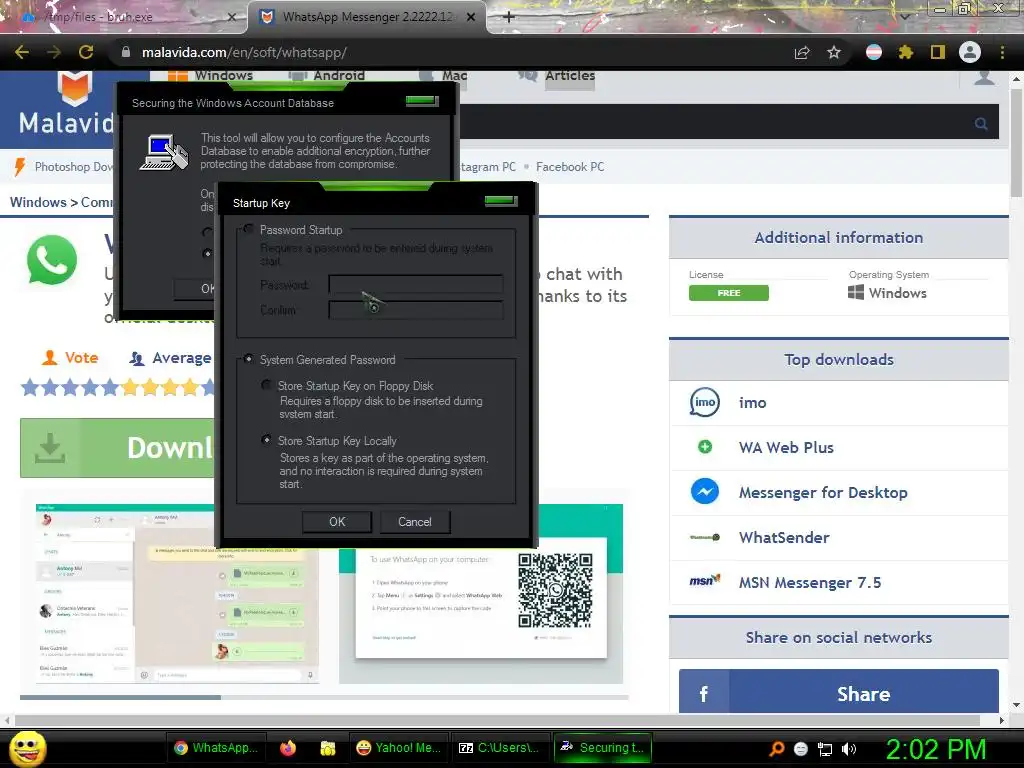Go back in the browser
This screenshot has width=1024, height=768.
click(x=22, y=52)
